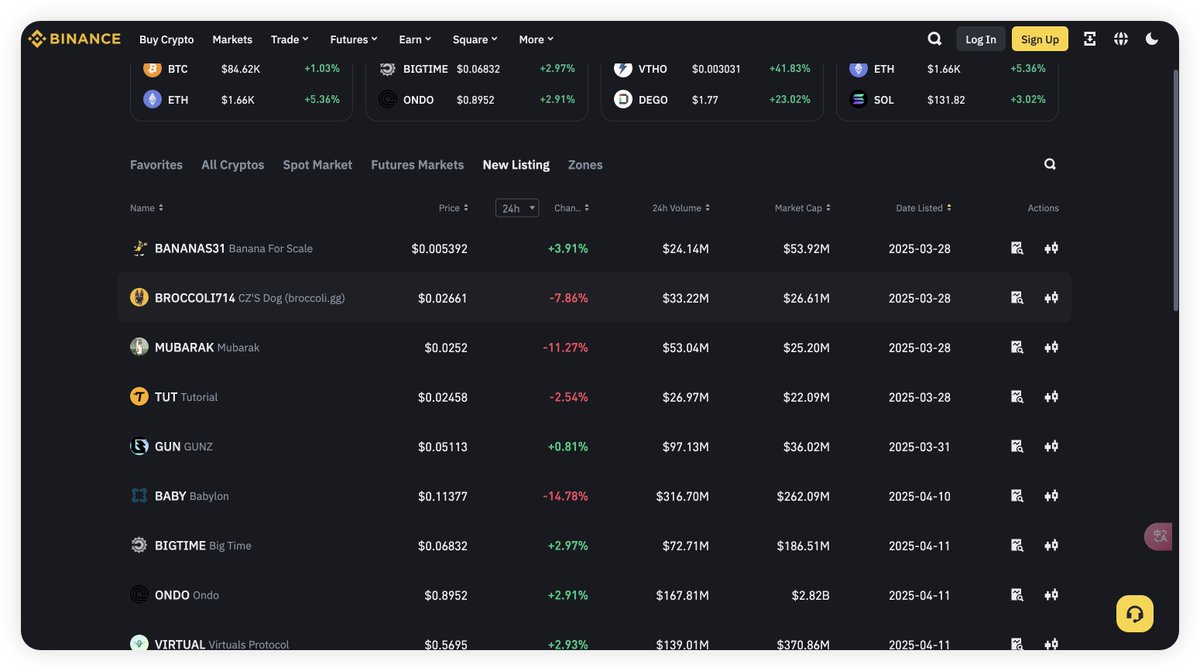The height and width of the screenshot is (671, 1200).
Task: Click the BROCCOLI714 coin logo
Action: click(139, 297)
